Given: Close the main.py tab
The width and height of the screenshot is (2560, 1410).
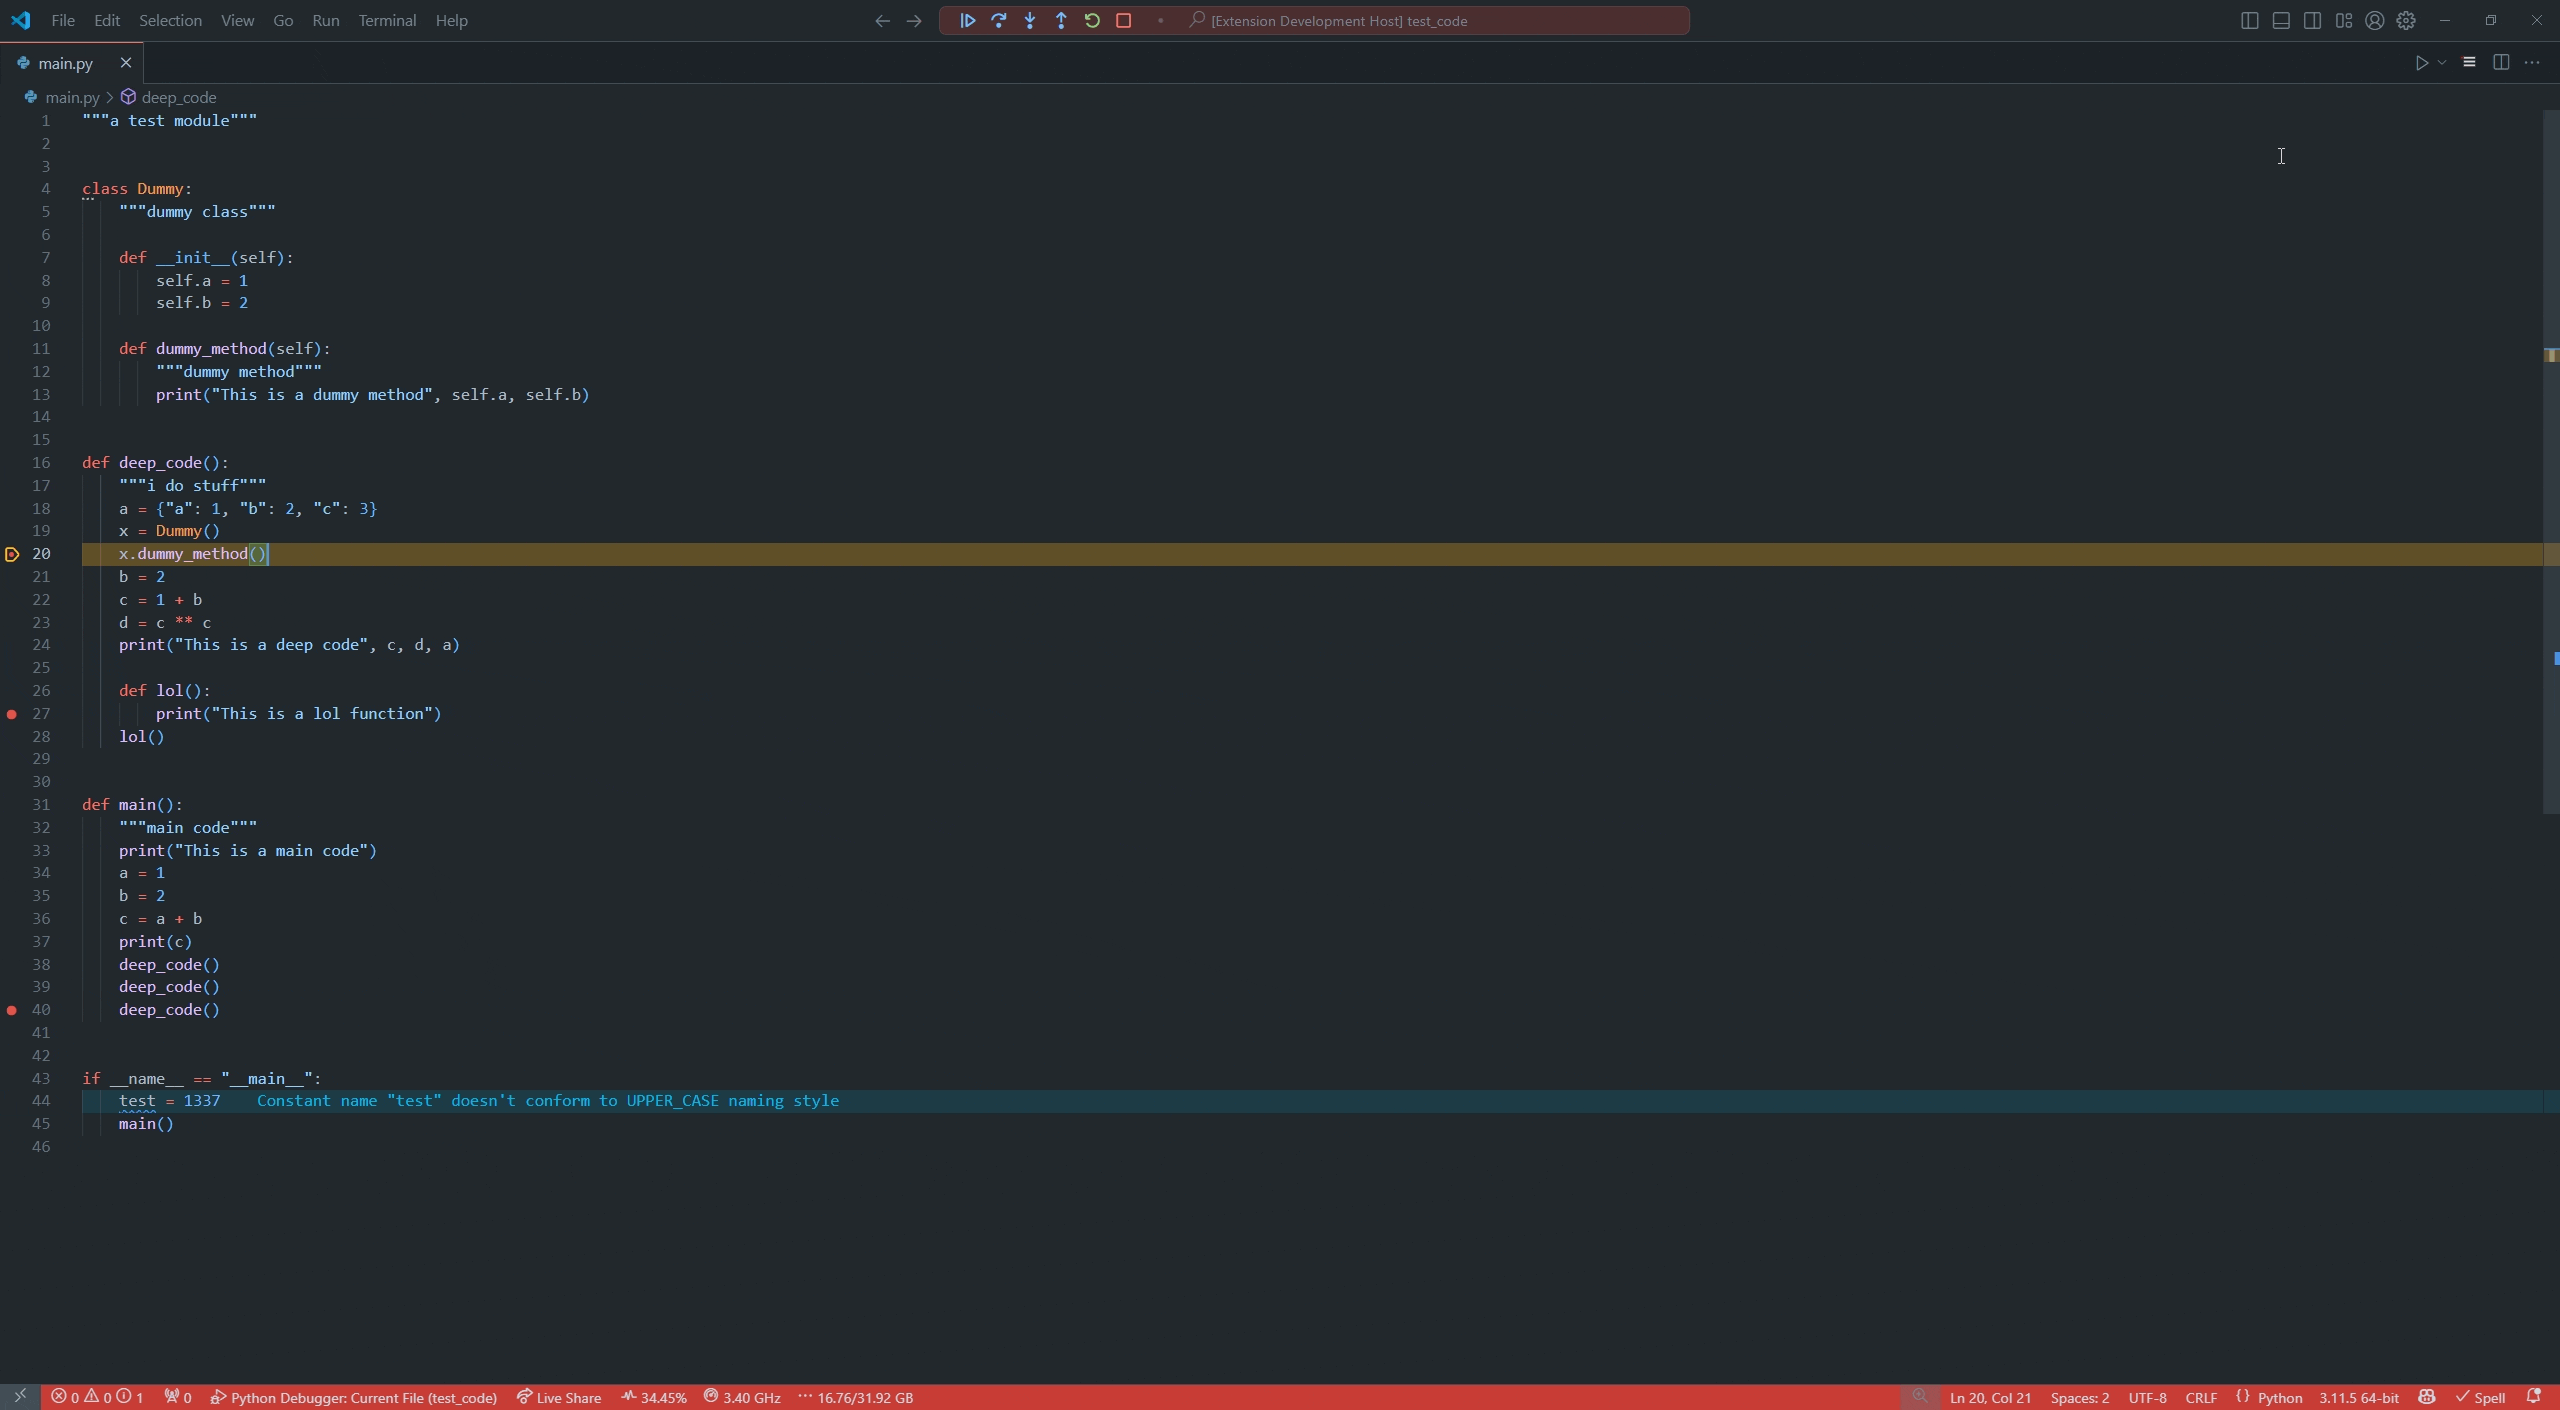Looking at the screenshot, I should (x=126, y=63).
